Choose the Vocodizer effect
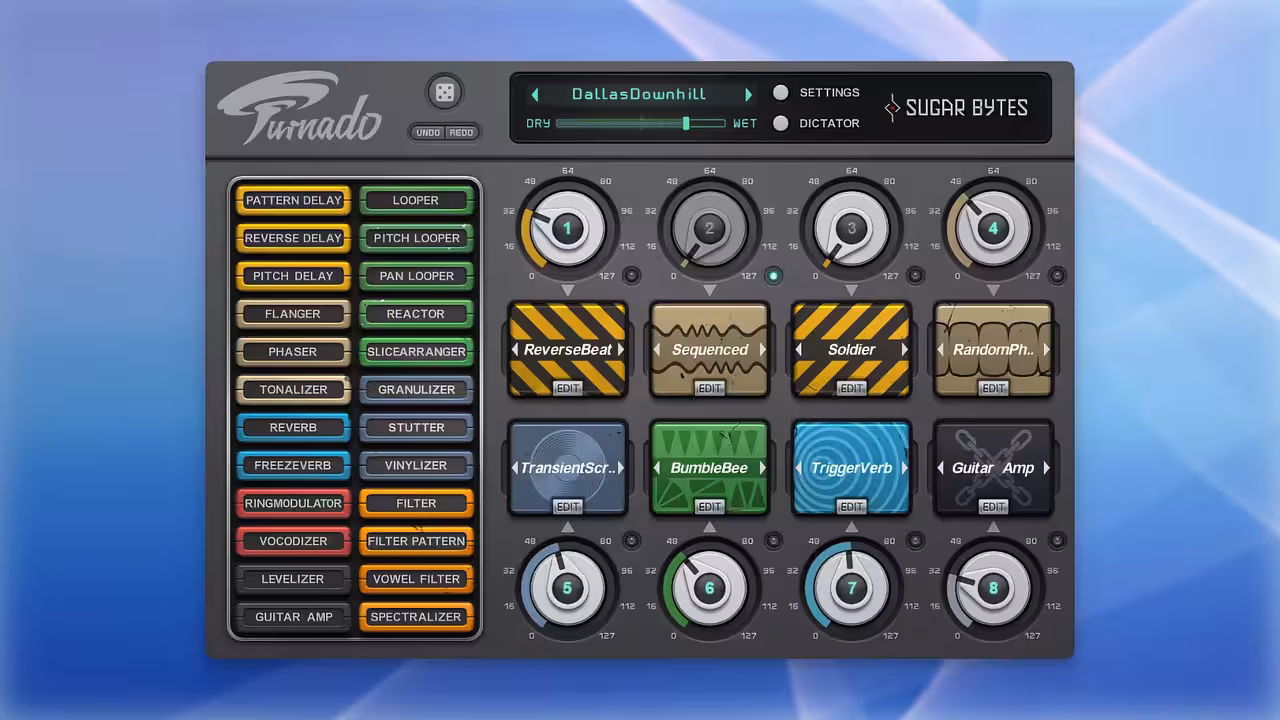This screenshot has height=720, width=1280. click(x=293, y=541)
